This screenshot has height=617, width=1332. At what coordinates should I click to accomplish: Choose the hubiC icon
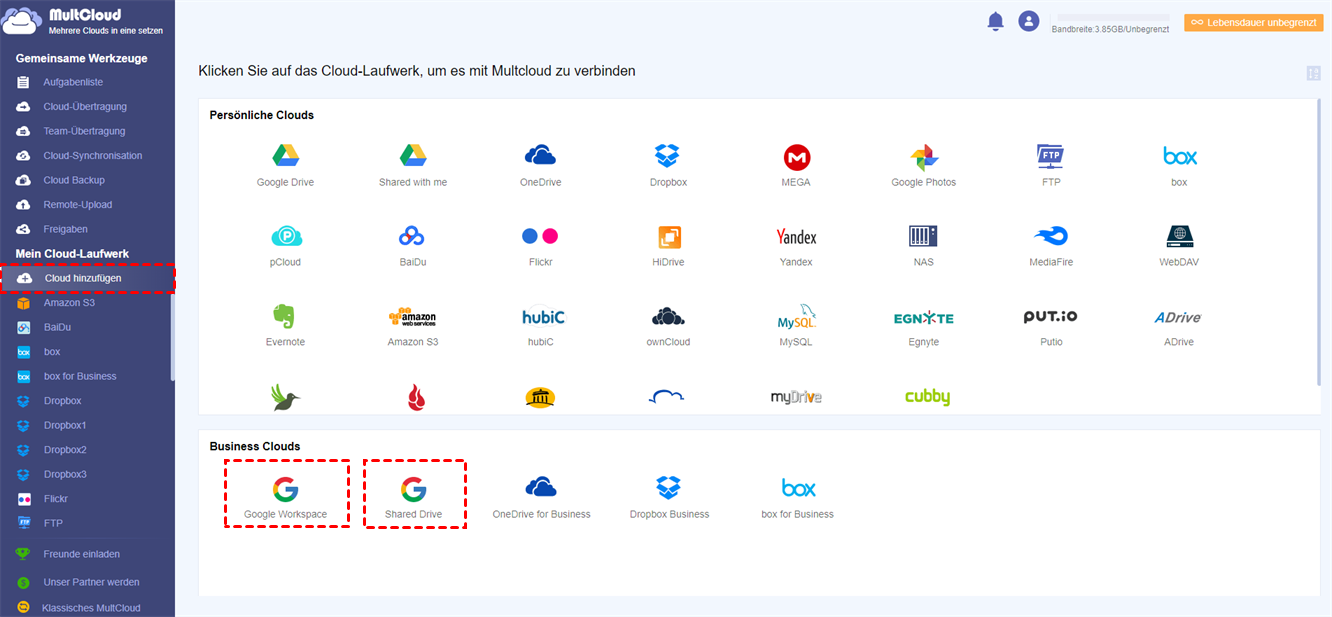[543, 317]
